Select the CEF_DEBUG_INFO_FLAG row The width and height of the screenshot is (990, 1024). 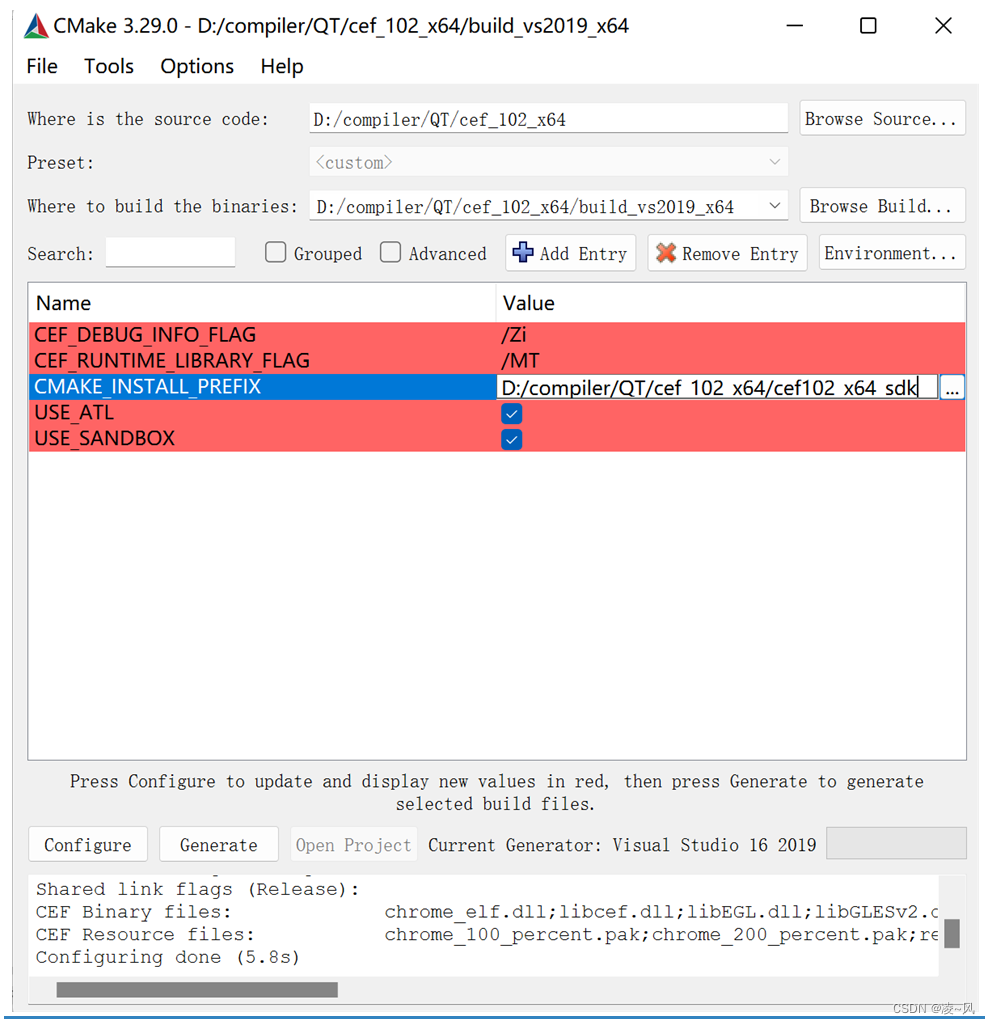click(x=497, y=334)
